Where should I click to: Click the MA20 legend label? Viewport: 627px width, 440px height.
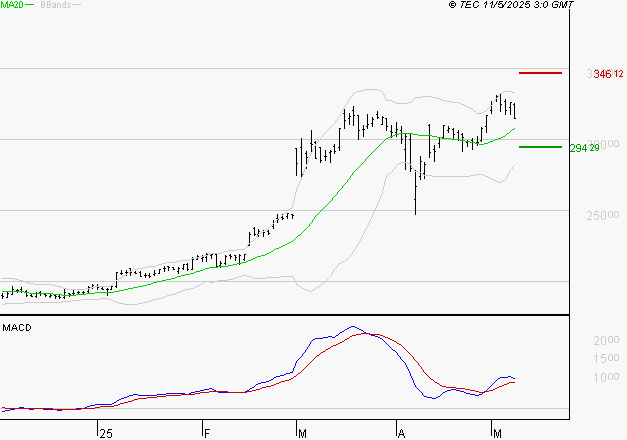pyautogui.click(x=12, y=5)
